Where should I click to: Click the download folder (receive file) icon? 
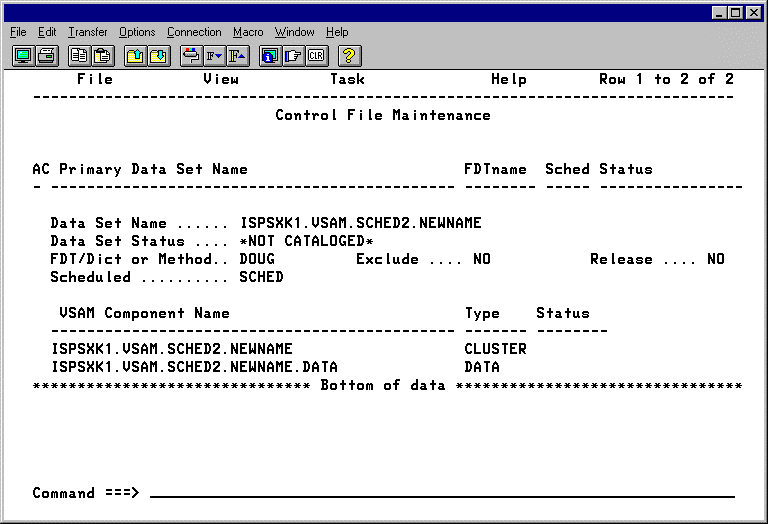click(158, 56)
